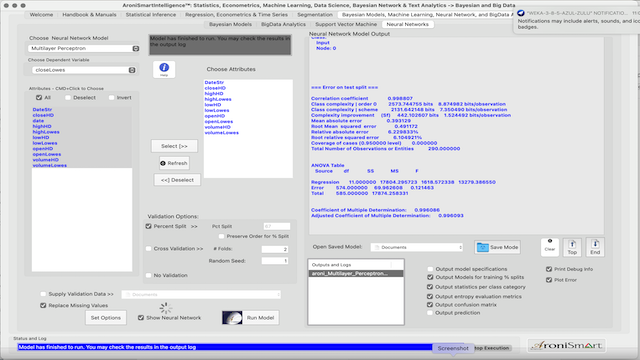
Task: Open the Dependent Variable closeLowes dropdown
Action: coord(83,70)
